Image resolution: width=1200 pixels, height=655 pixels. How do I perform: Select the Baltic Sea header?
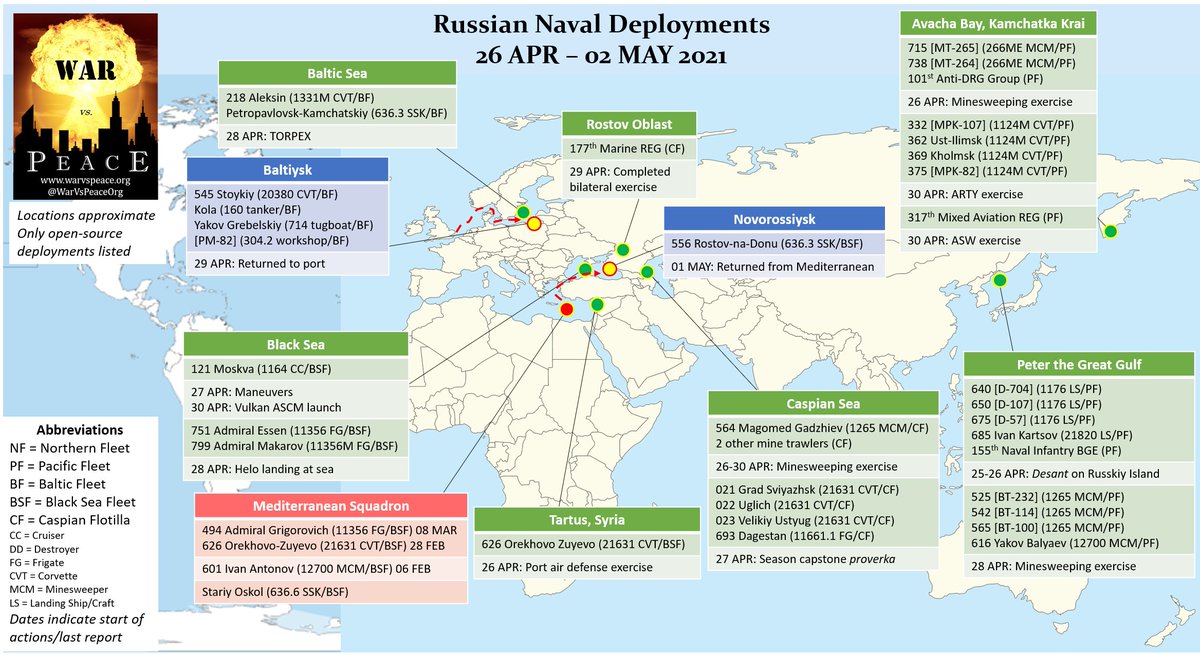338,73
